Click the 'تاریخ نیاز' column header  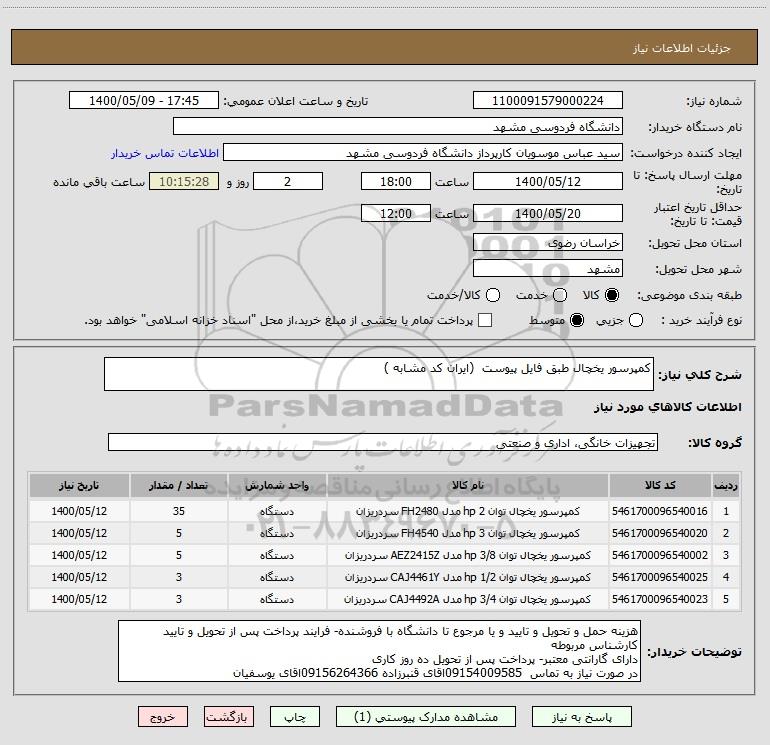coord(79,486)
